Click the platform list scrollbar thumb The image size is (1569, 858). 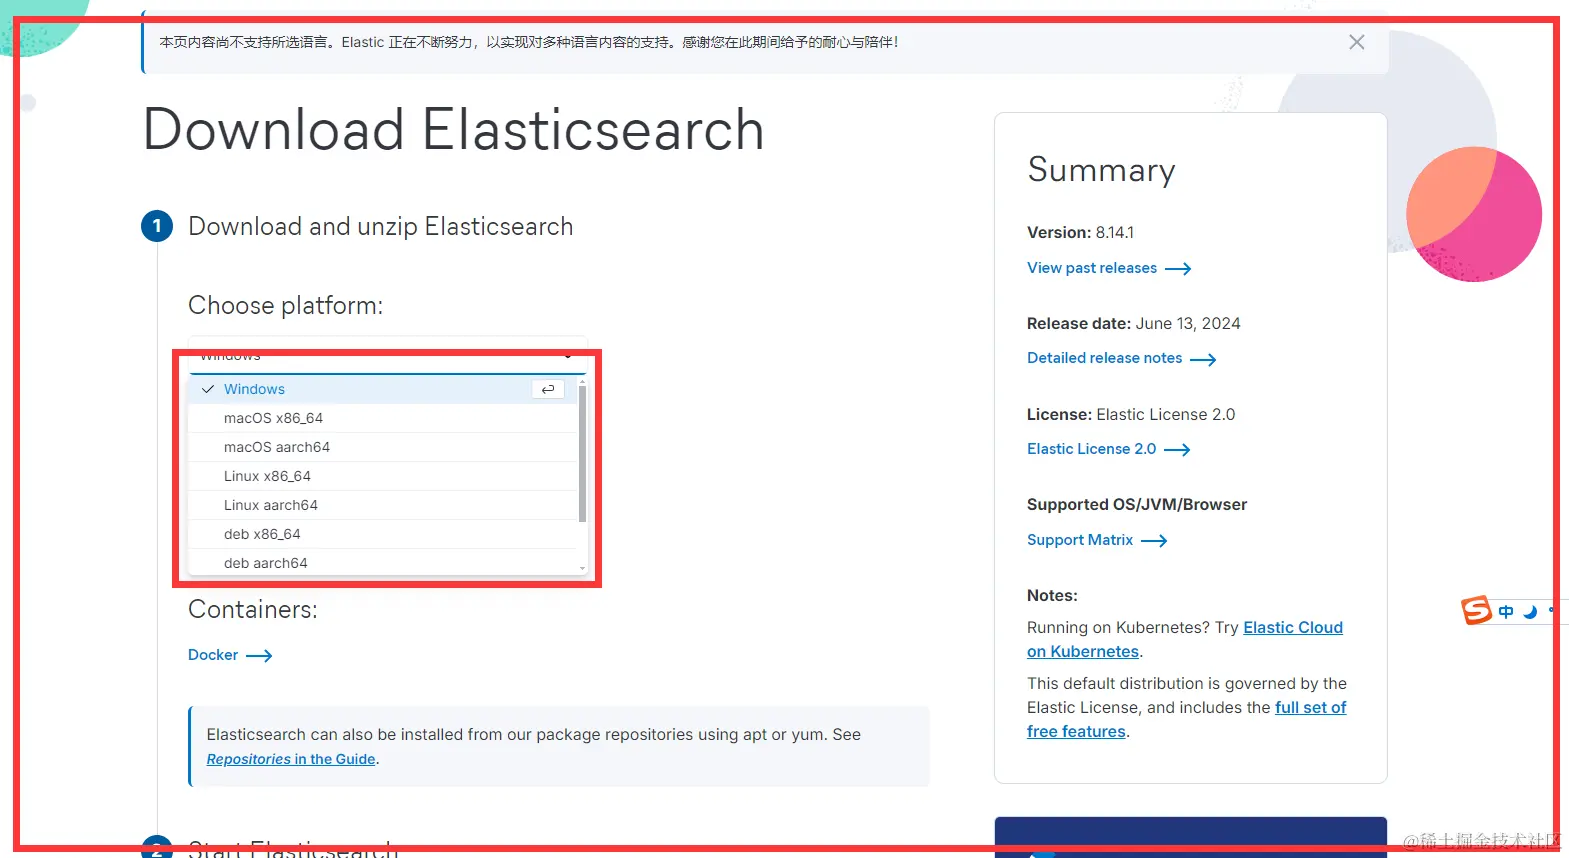click(x=582, y=453)
